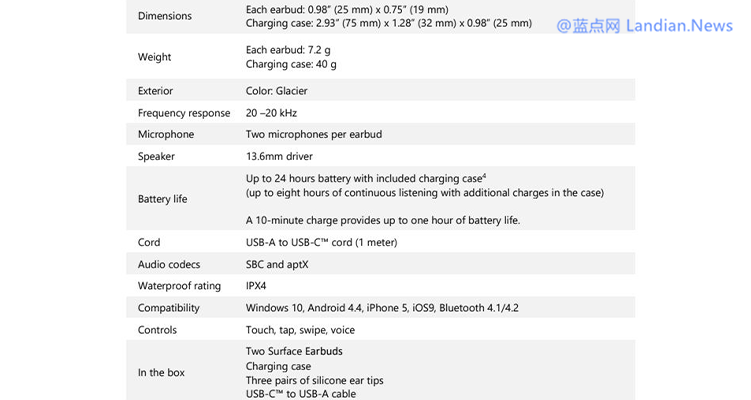Select the Touch, tap, swipe, voice text
The width and height of the screenshot is (751, 400).
[300, 330]
